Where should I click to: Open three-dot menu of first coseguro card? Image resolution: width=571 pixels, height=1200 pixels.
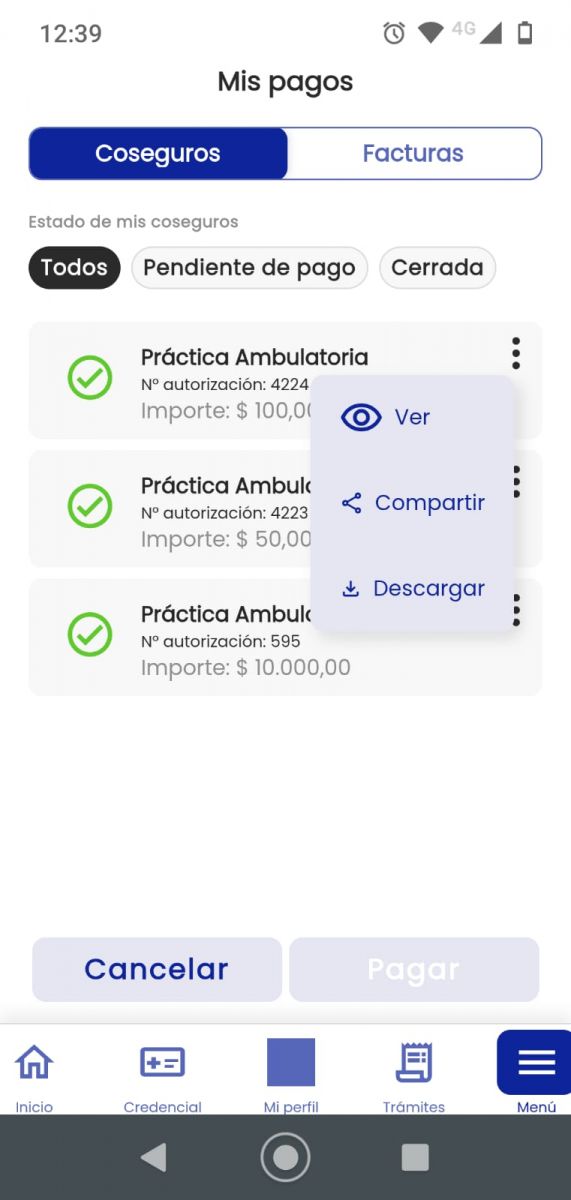pos(516,353)
